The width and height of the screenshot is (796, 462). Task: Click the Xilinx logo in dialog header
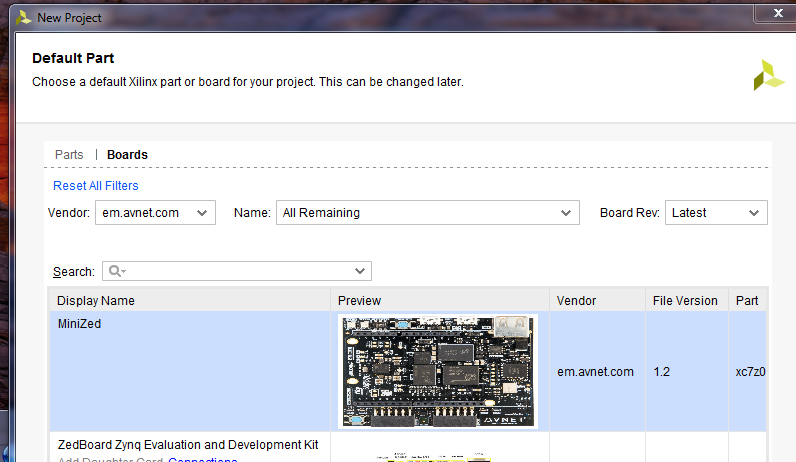click(x=769, y=76)
